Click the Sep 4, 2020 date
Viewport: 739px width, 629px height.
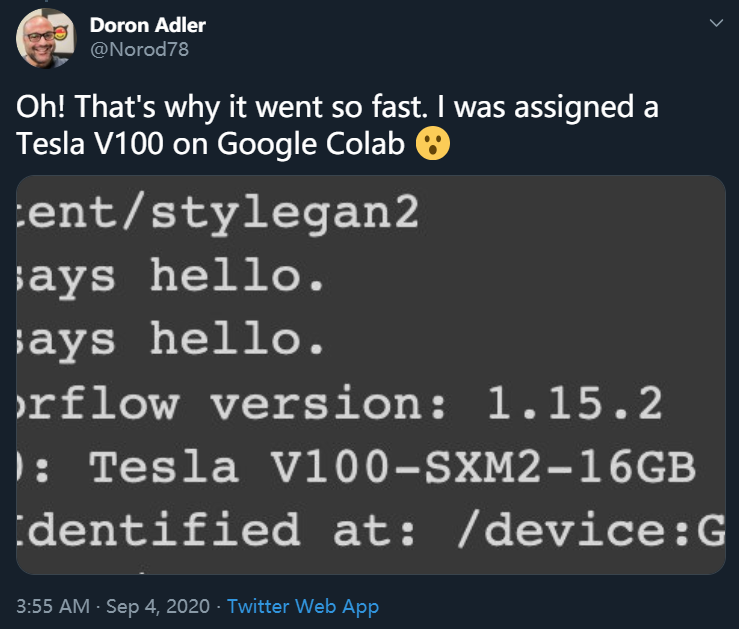[x=156, y=606]
